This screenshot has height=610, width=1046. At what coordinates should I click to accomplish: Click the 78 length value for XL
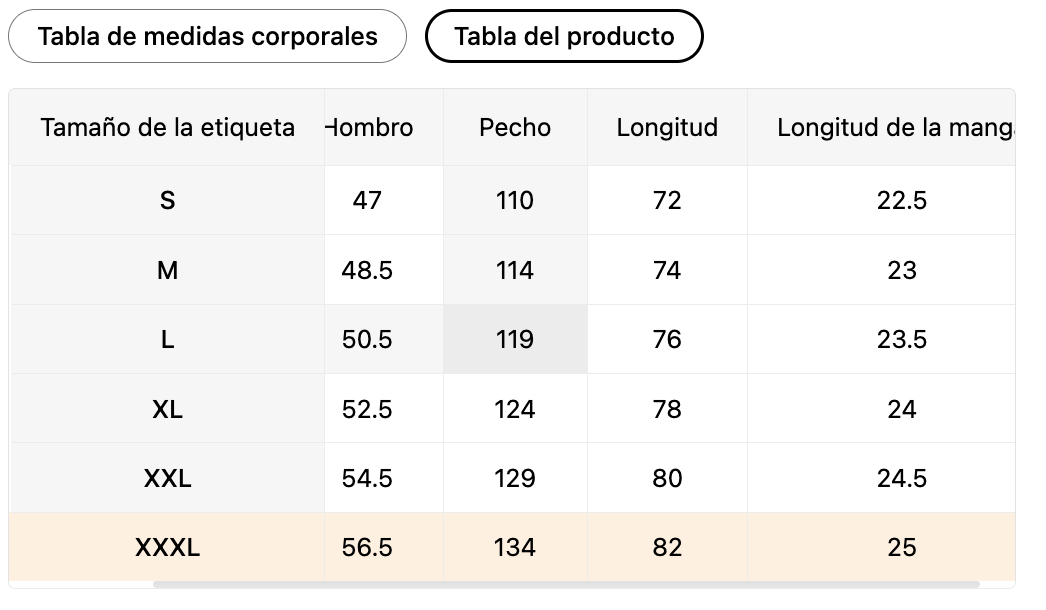[667, 410]
